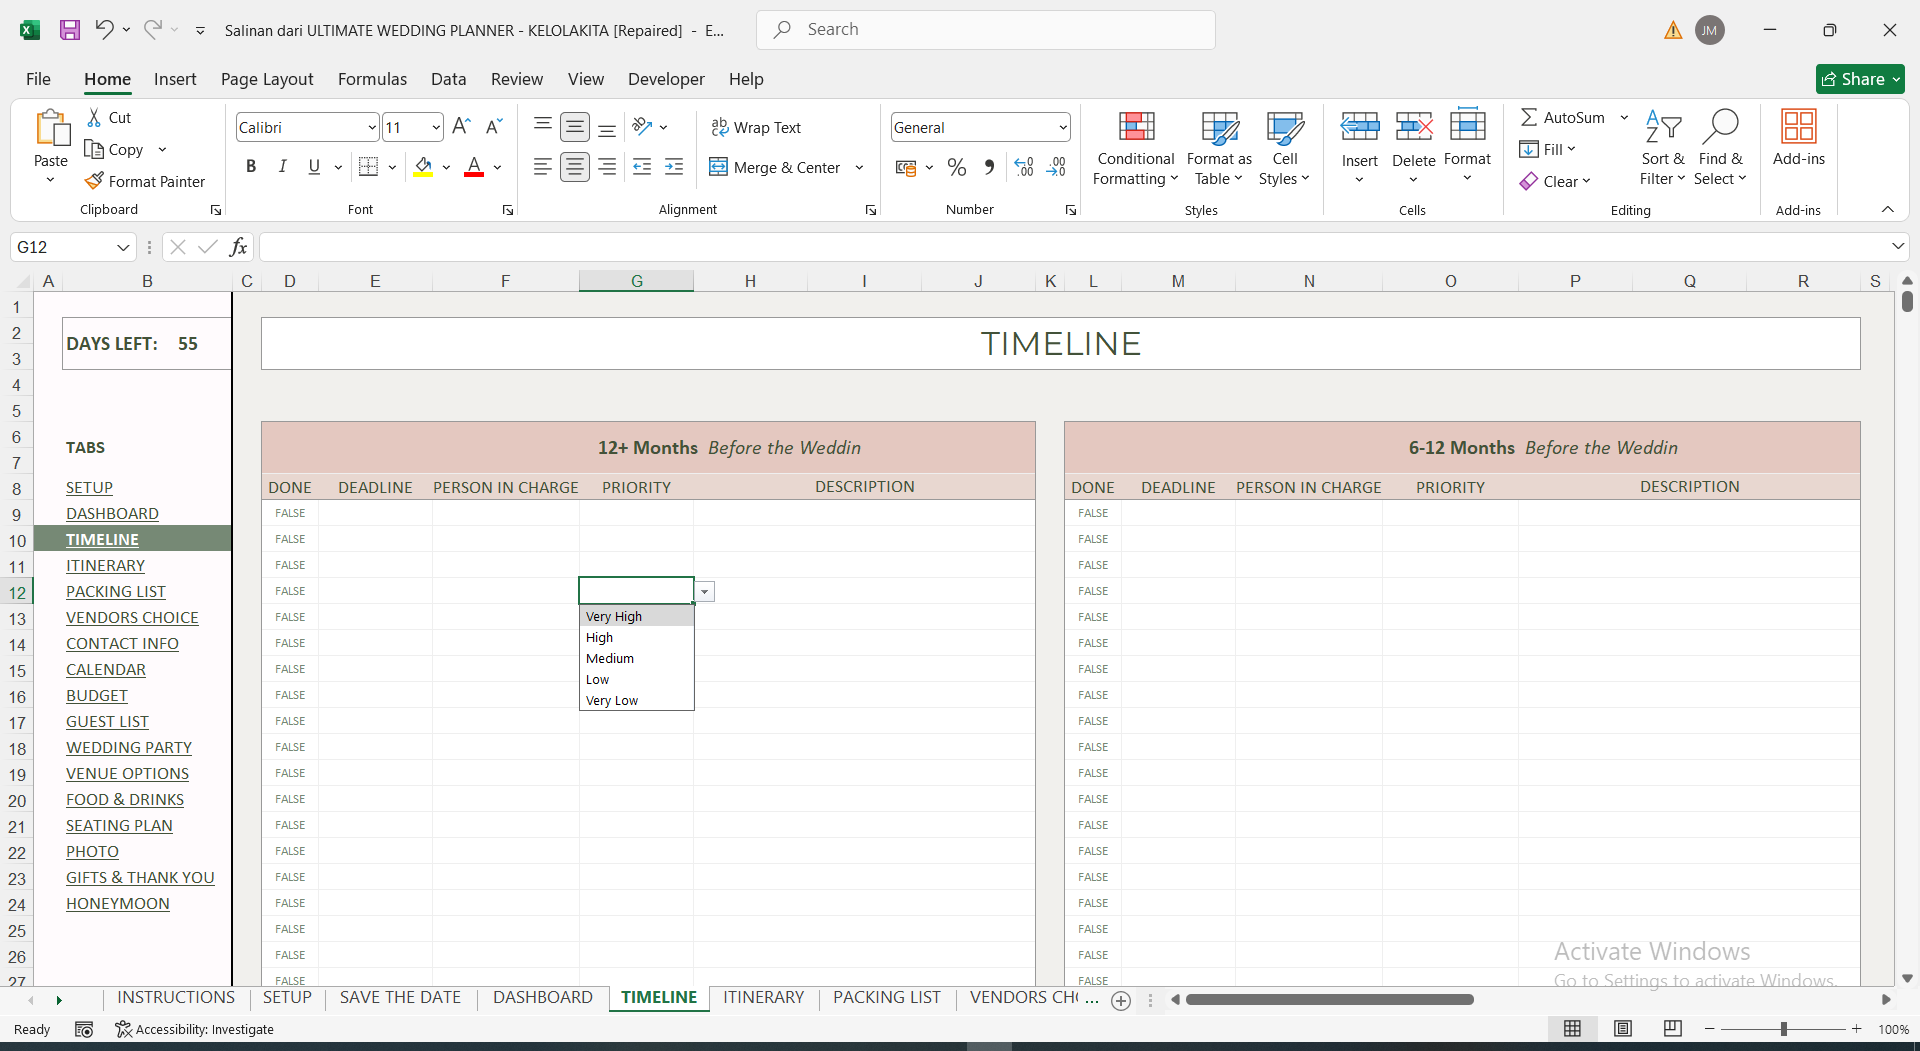Open the font name dropdown showing Calibri
The image size is (1920, 1051).
[x=372, y=127]
